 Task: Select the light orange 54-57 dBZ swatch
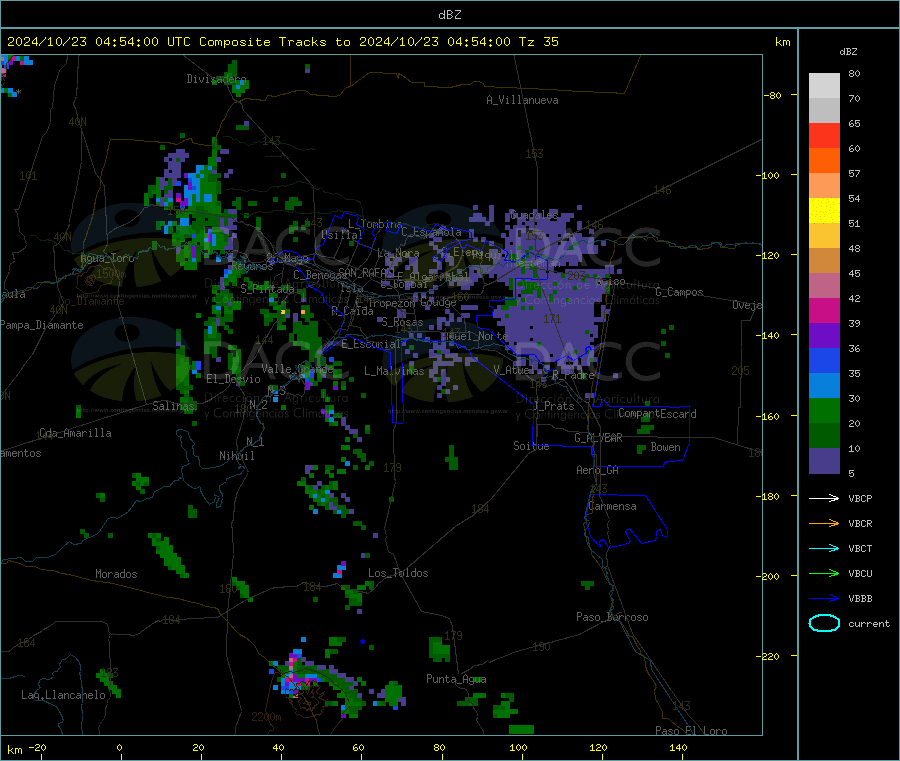click(x=824, y=185)
